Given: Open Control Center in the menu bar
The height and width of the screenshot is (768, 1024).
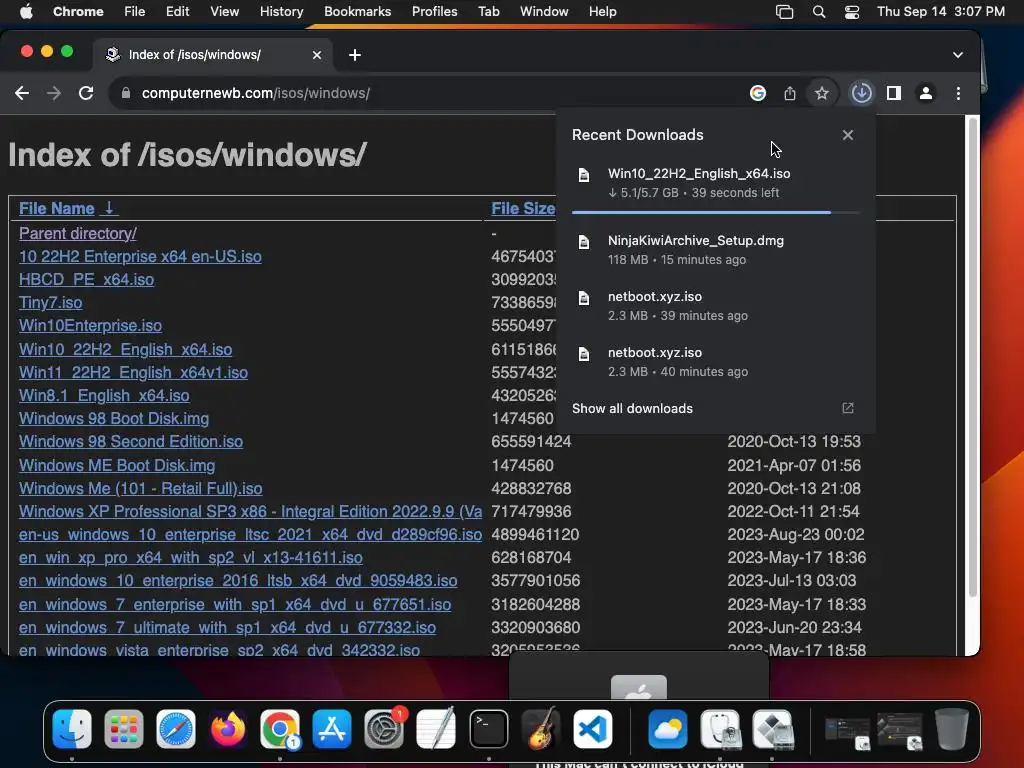Looking at the screenshot, I should coord(852,12).
